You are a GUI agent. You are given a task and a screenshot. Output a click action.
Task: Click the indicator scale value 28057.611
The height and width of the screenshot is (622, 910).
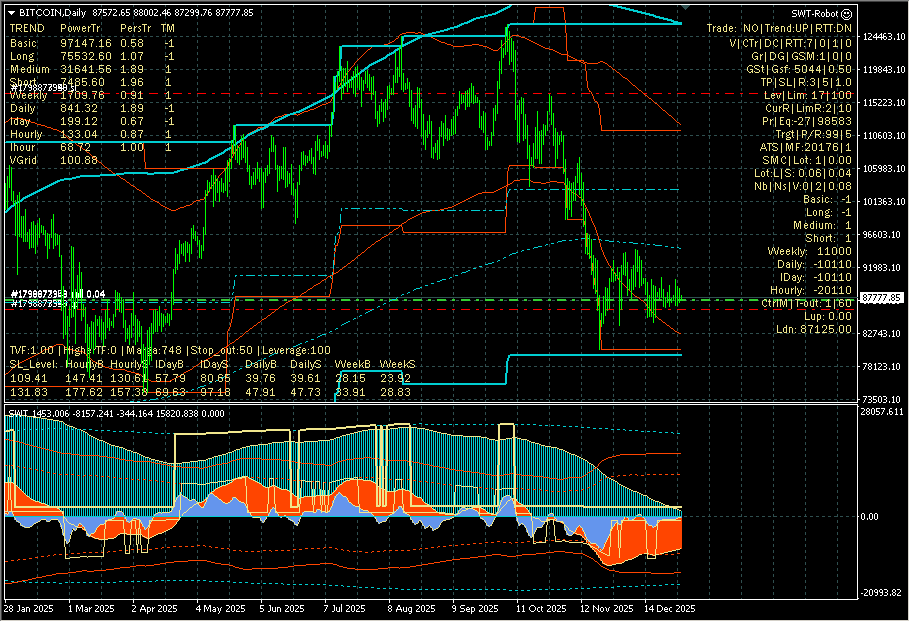click(x=882, y=412)
